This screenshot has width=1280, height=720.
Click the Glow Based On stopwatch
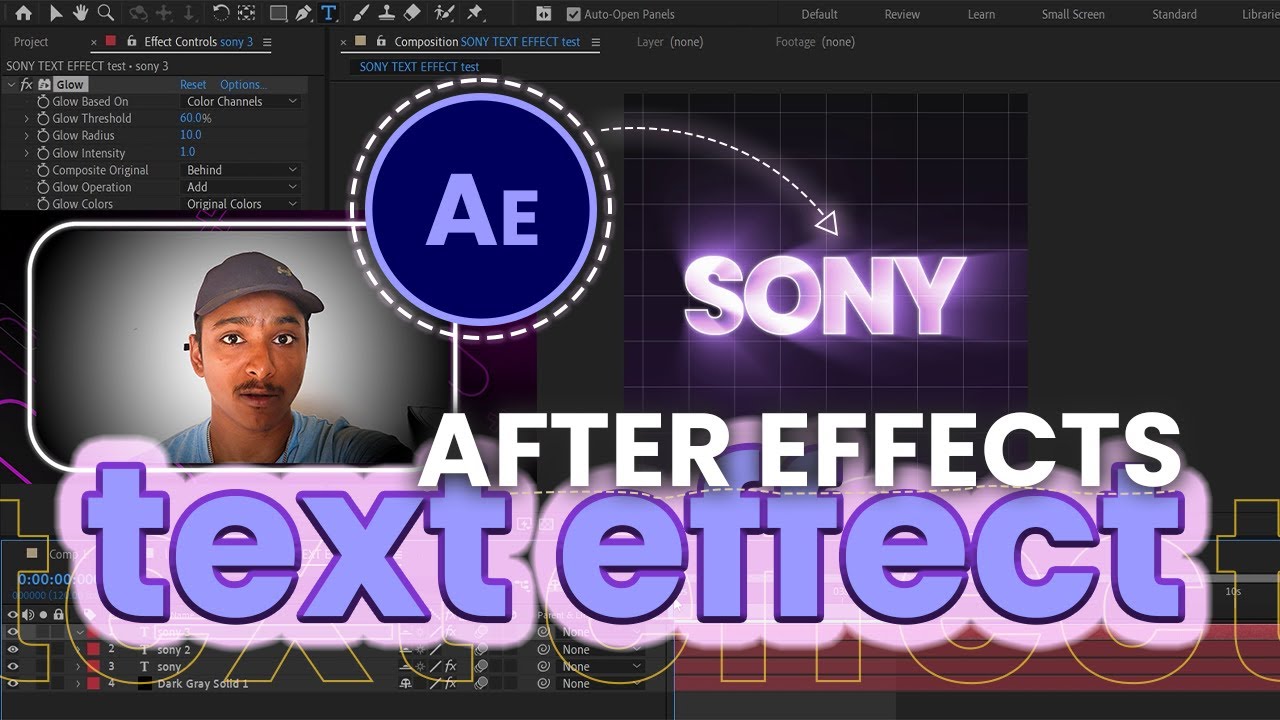pos(43,102)
